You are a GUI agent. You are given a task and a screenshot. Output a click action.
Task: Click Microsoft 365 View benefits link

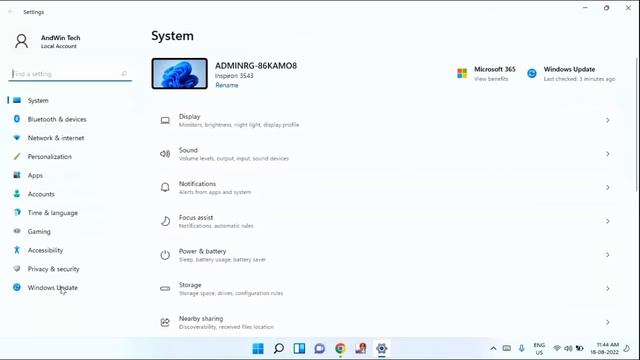pos(491,79)
